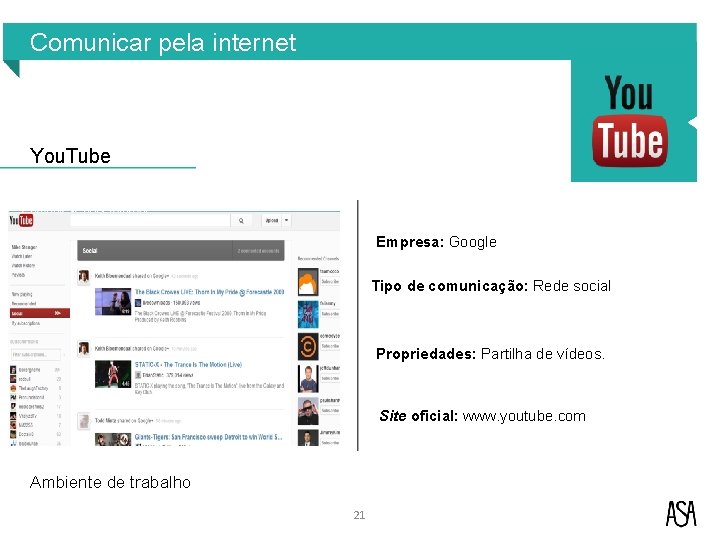Click the large YouTube logo on the slide
The width and height of the screenshot is (720, 540).
tap(630, 121)
